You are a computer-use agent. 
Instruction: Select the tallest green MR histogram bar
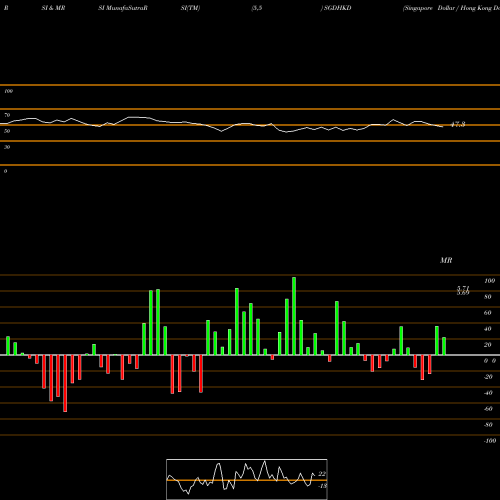pyautogui.click(x=294, y=316)
